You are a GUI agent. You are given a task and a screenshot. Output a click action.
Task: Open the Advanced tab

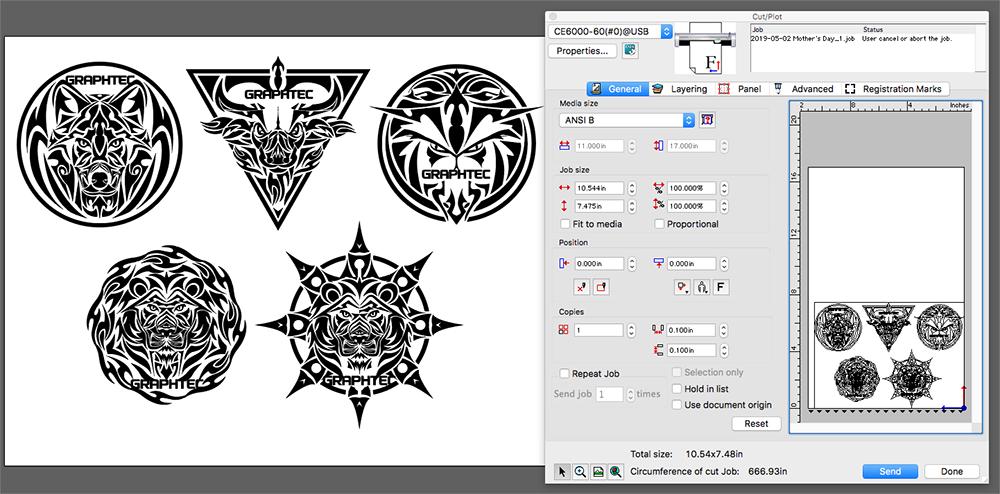tap(804, 89)
